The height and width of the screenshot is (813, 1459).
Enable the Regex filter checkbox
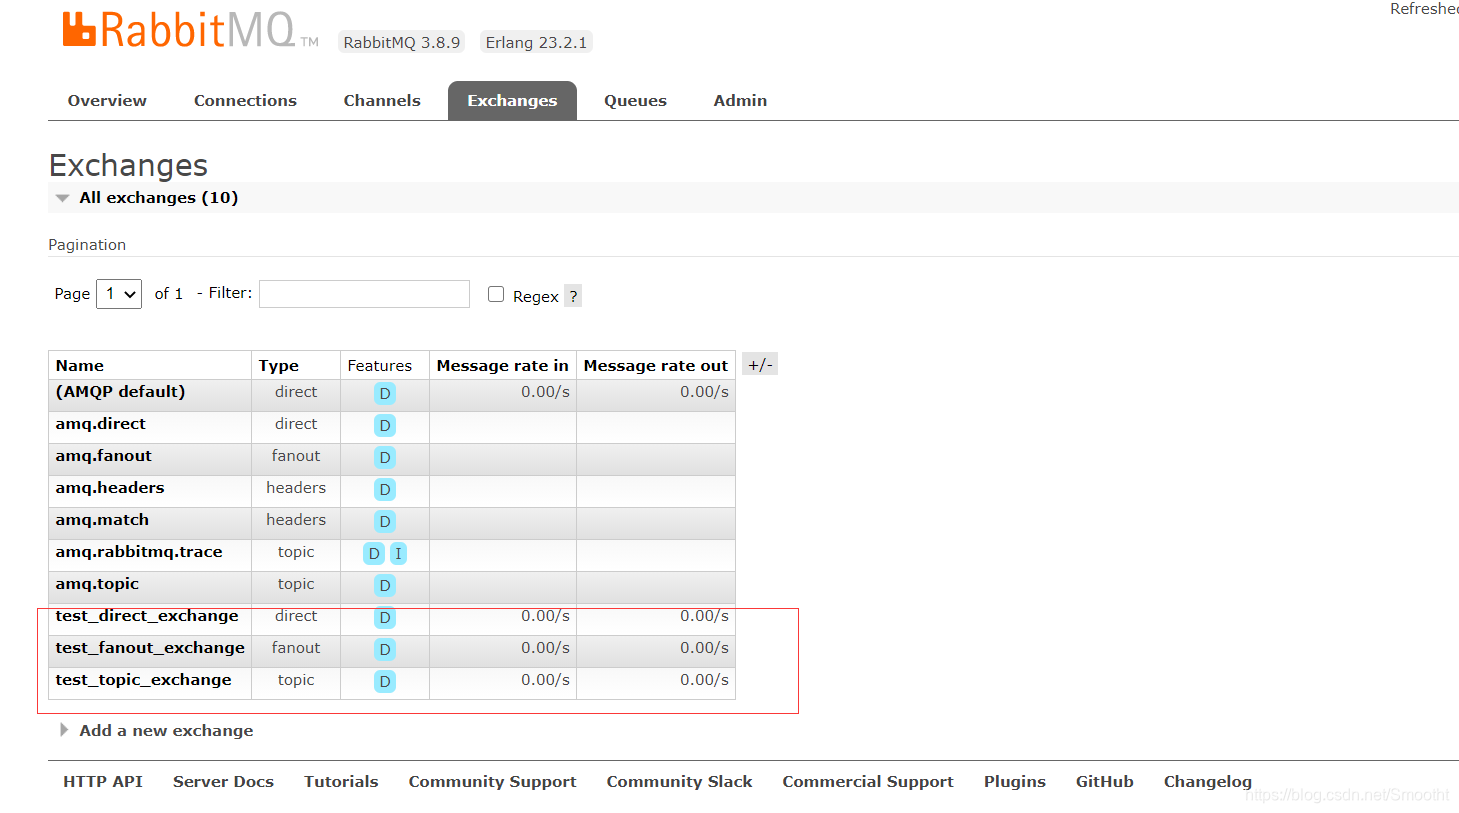(496, 294)
